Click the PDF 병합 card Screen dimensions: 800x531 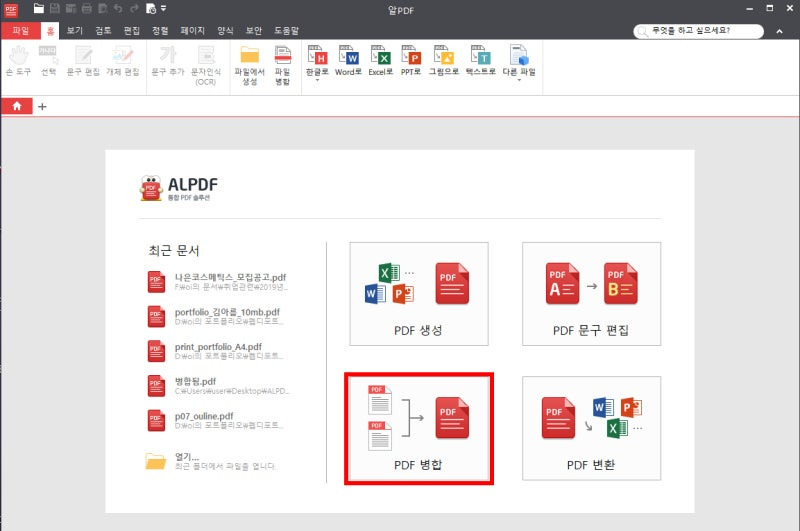click(x=419, y=428)
